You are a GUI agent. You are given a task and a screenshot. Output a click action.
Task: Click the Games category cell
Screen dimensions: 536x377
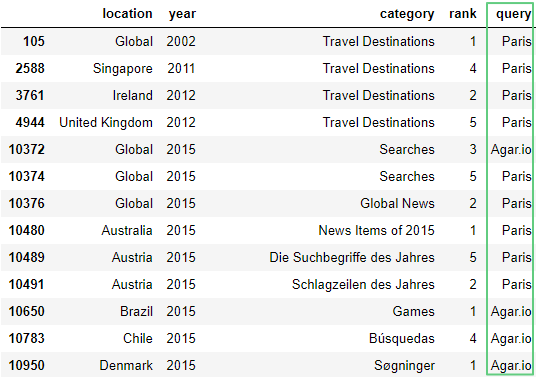tap(413, 311)
